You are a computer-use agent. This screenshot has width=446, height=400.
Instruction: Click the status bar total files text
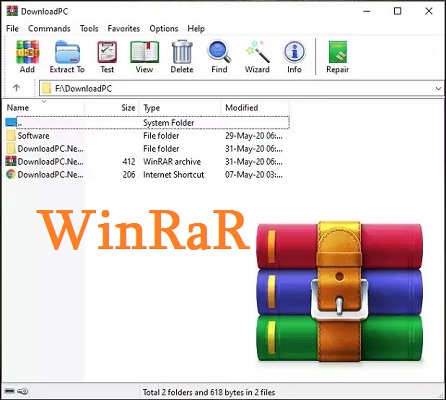[209, 392]
